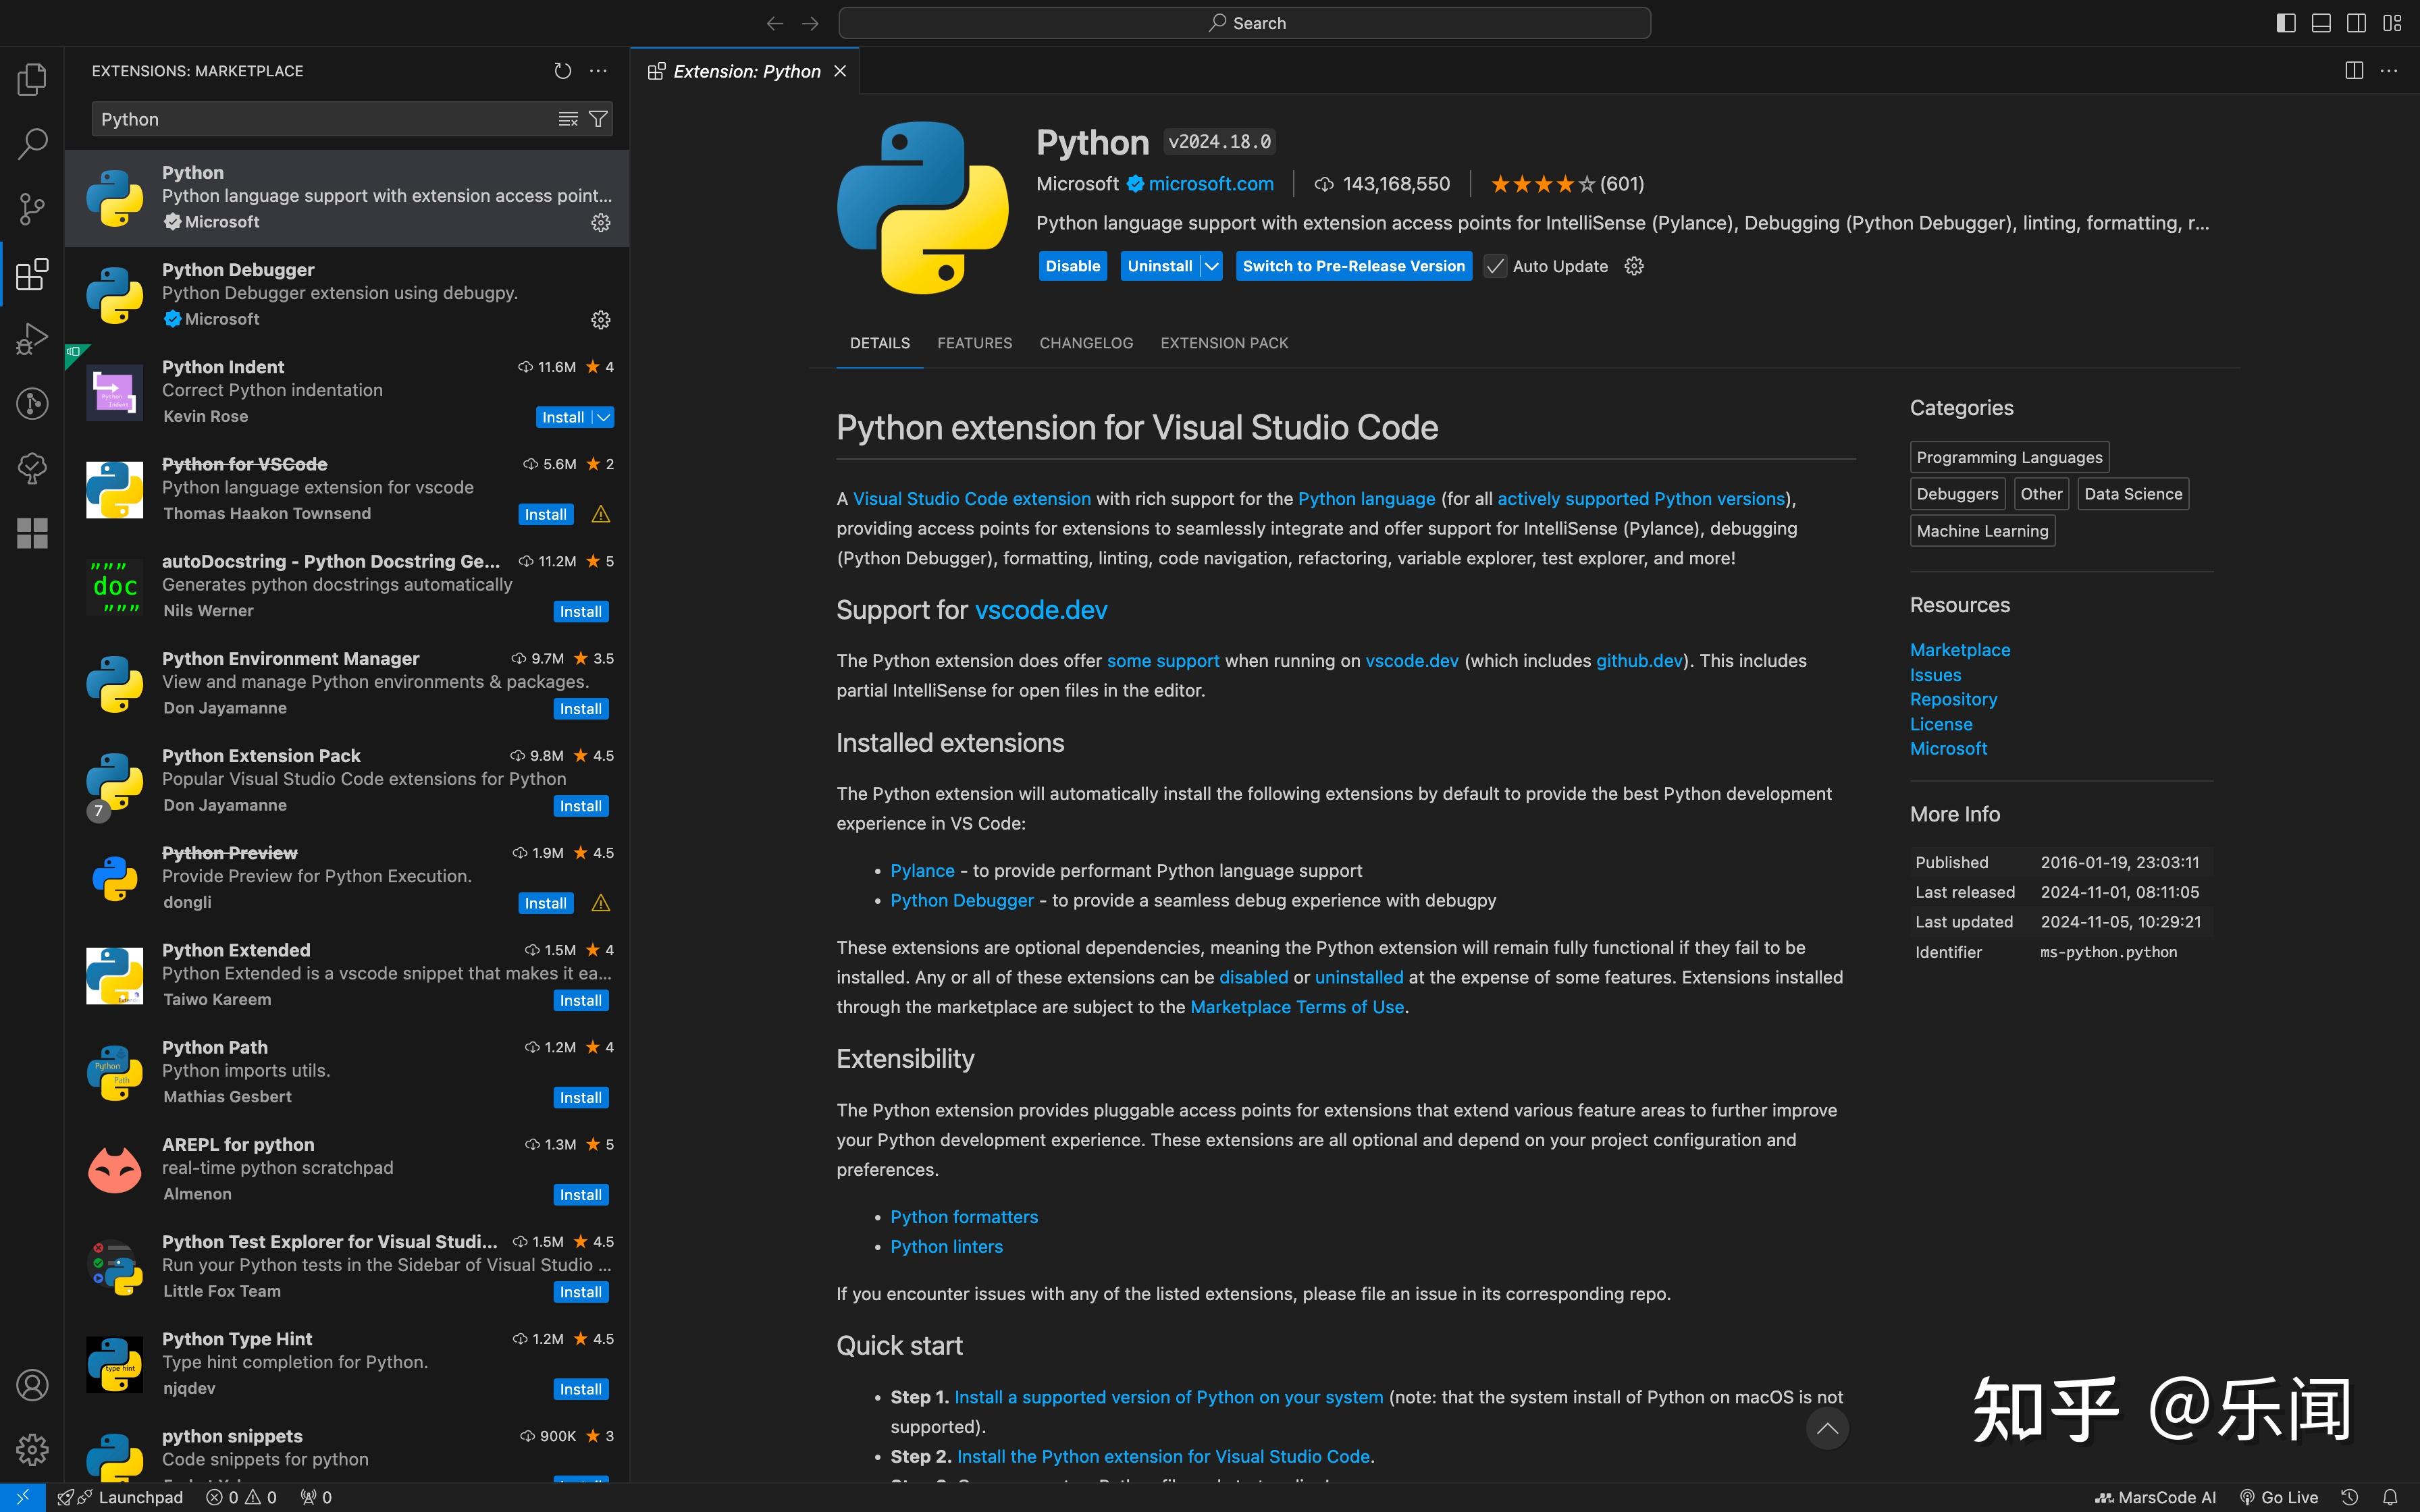Toggle the primary side bar visibility

tap(2286, 23)
